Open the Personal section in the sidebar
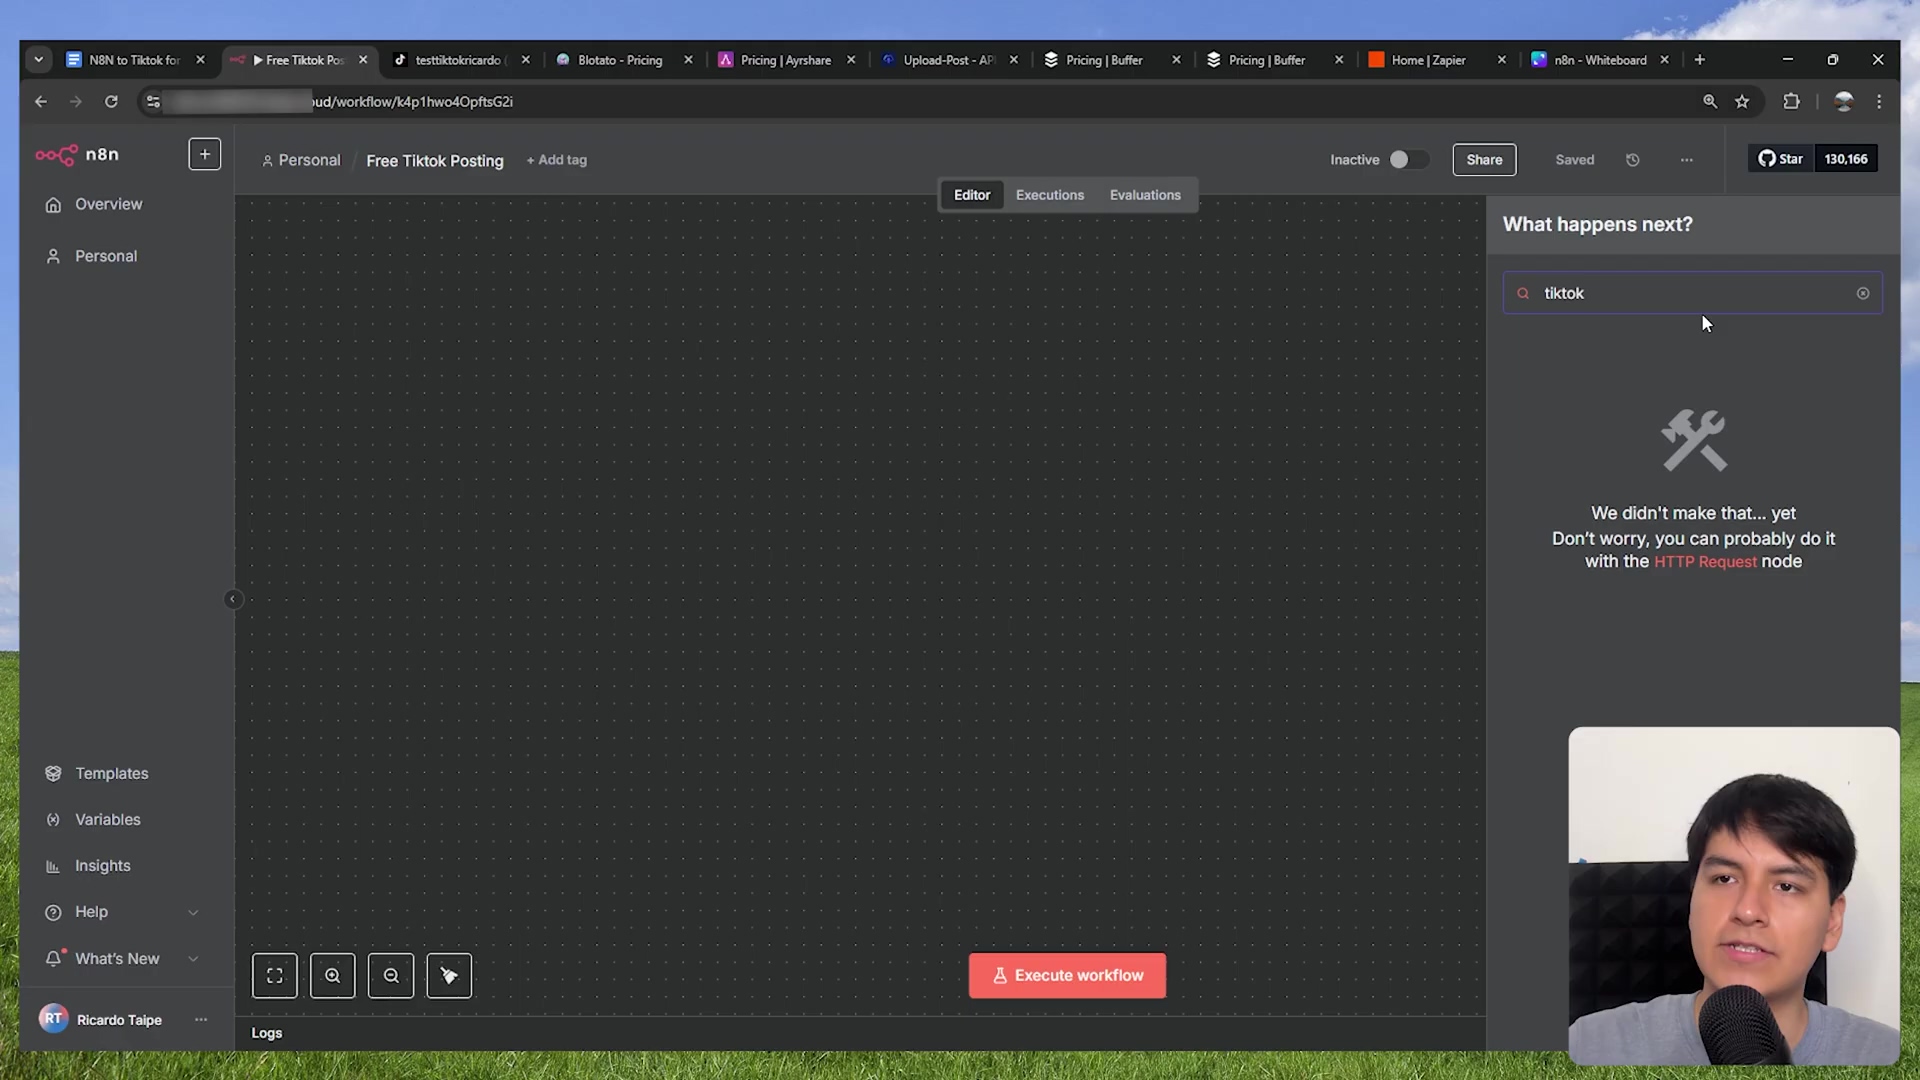 [x=105, y=256]
